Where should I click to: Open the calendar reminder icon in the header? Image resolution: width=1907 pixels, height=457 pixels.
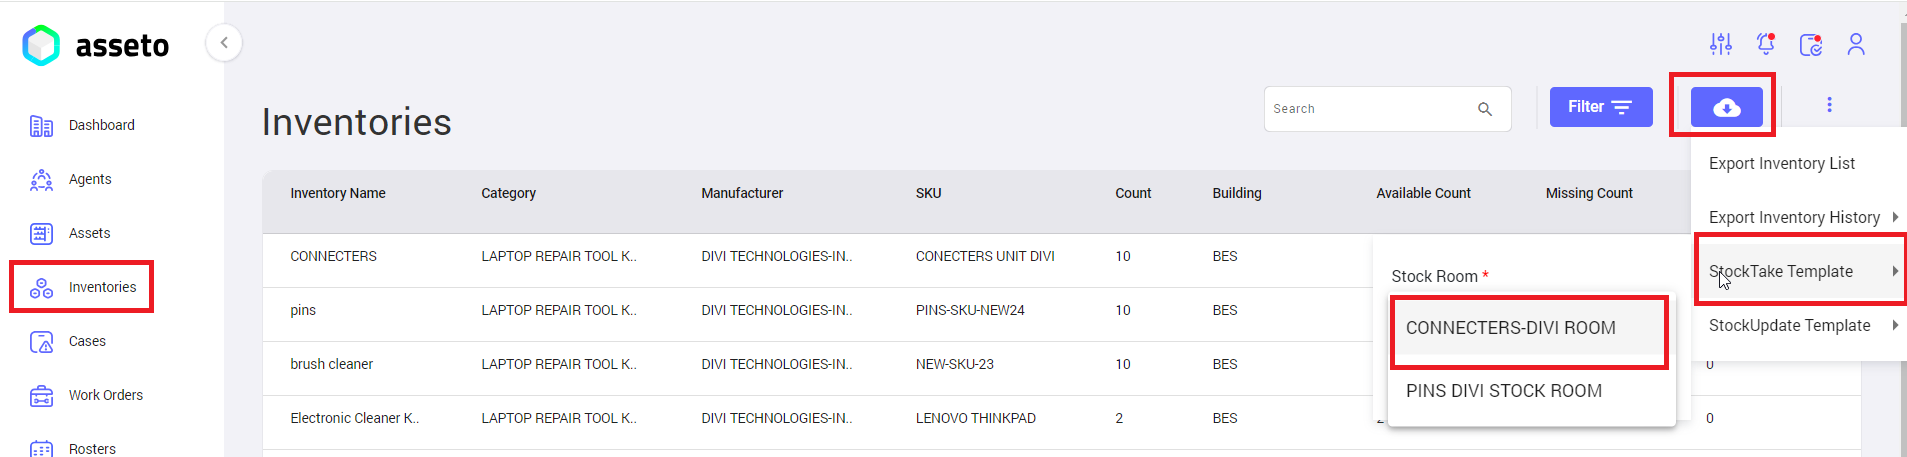[1811, 44]
